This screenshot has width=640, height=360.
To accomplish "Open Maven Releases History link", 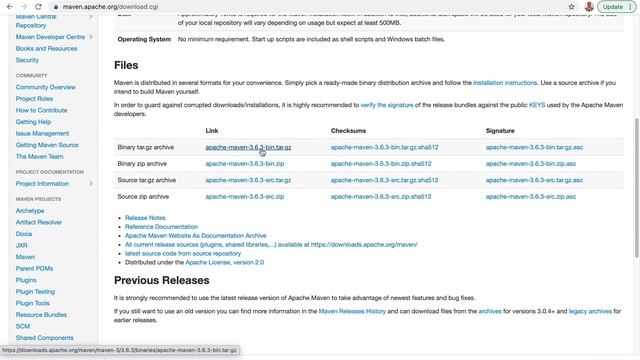I will [x=352, y=311].
